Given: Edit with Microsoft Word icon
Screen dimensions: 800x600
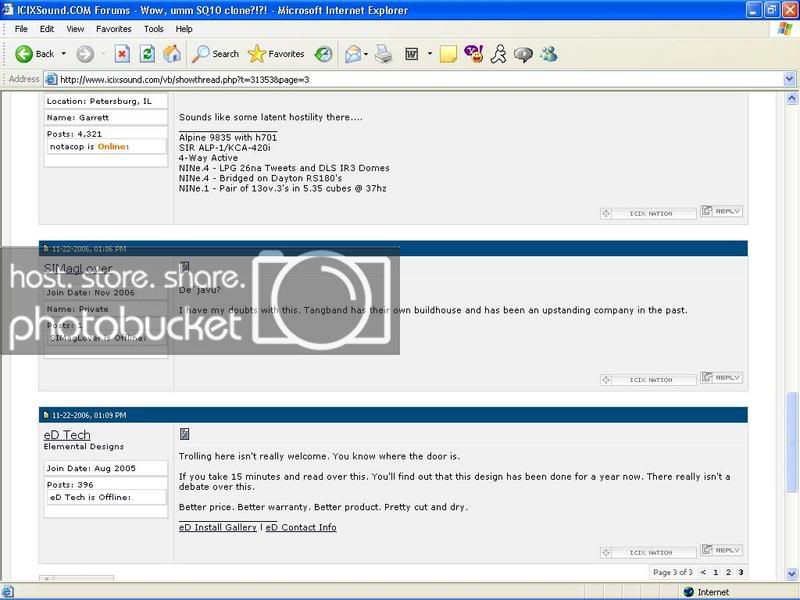Looking at the screenshot, I should (412, 54).
